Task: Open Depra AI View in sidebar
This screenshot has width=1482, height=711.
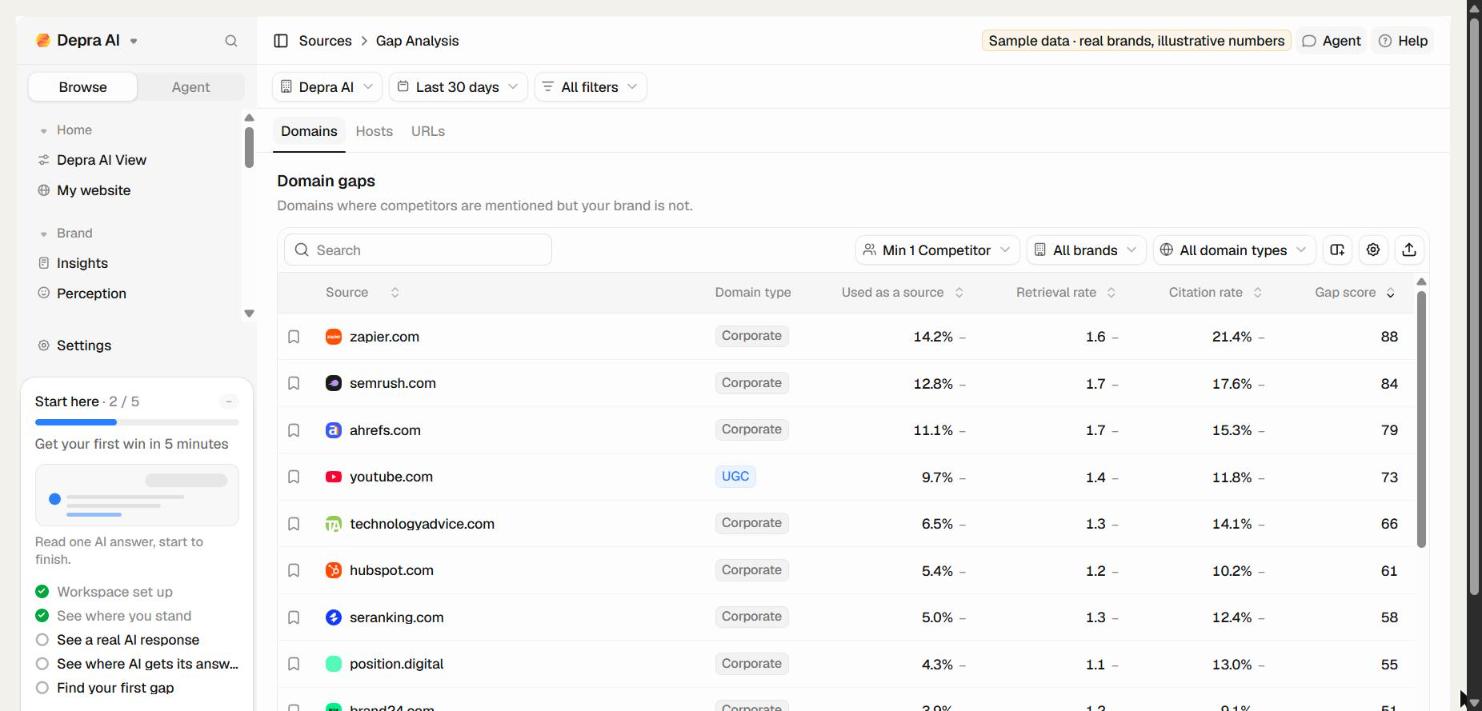Action: click(x=92, y=160)
